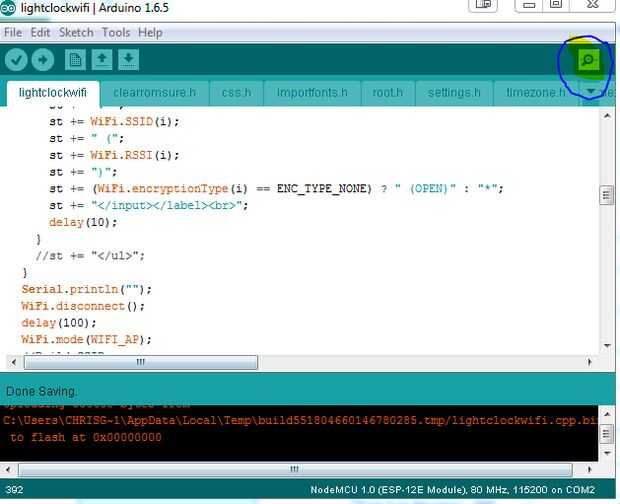The height and width of the screenshot is (504, 620).
Task: Click the NodeMCU 1.0 board info text
Action: coord(452,490)
